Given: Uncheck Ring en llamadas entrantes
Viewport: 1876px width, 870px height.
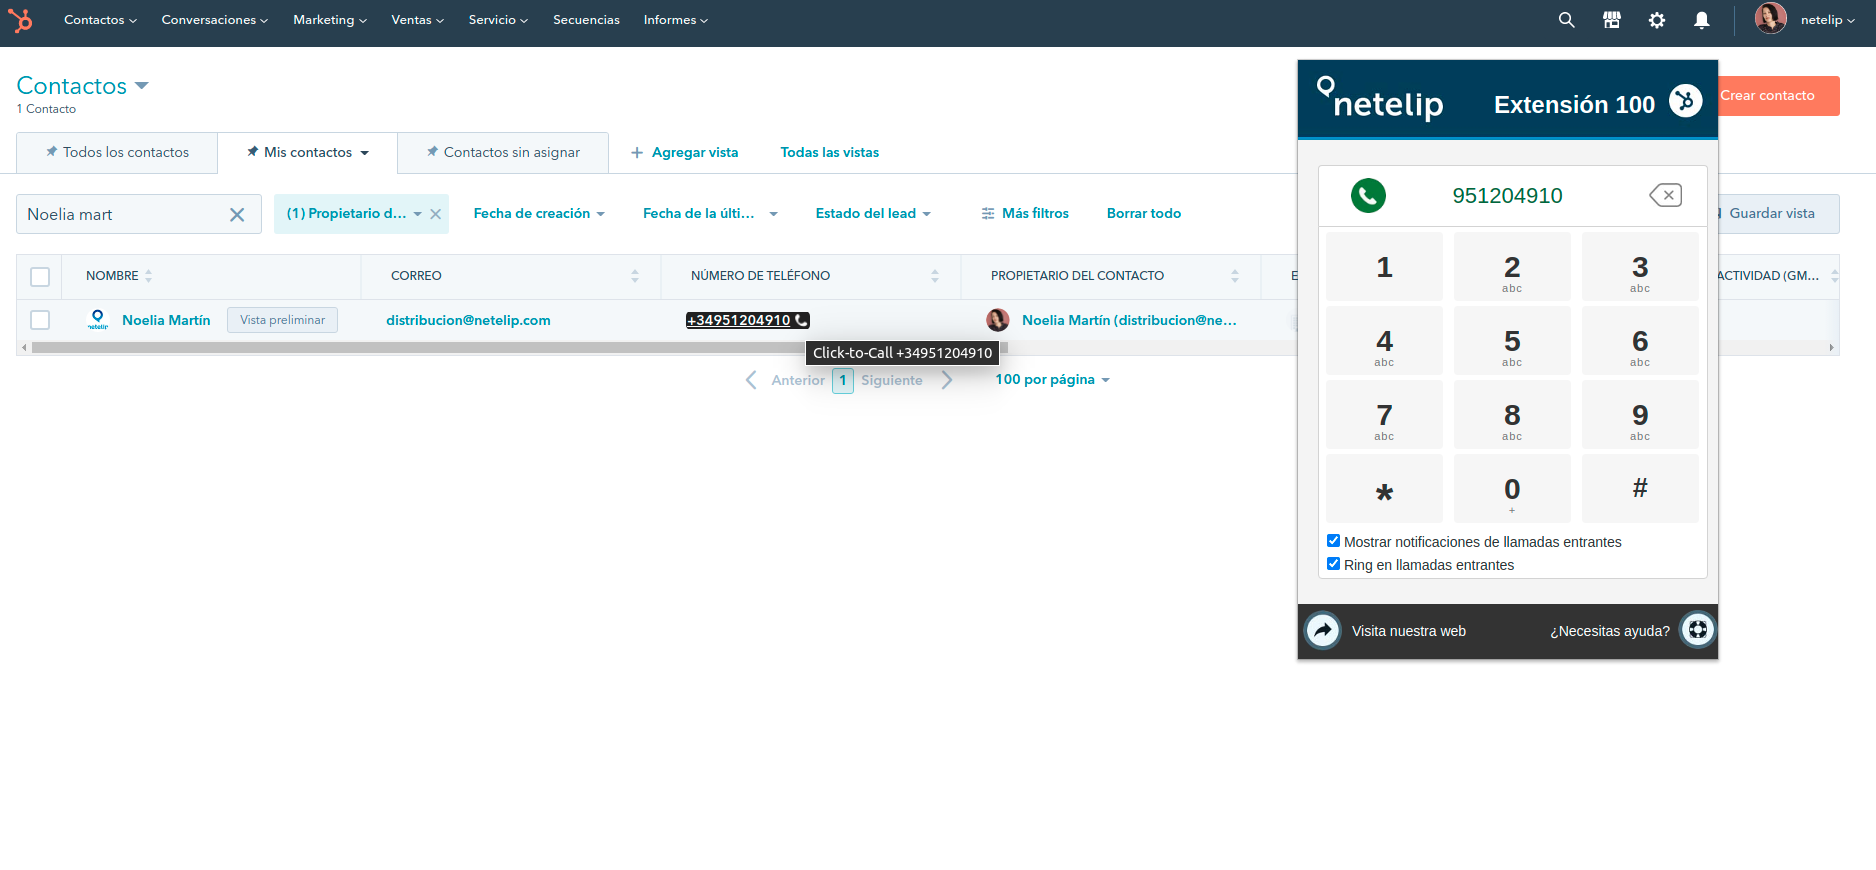Looking at the screenshot, I should [1333, 564].
